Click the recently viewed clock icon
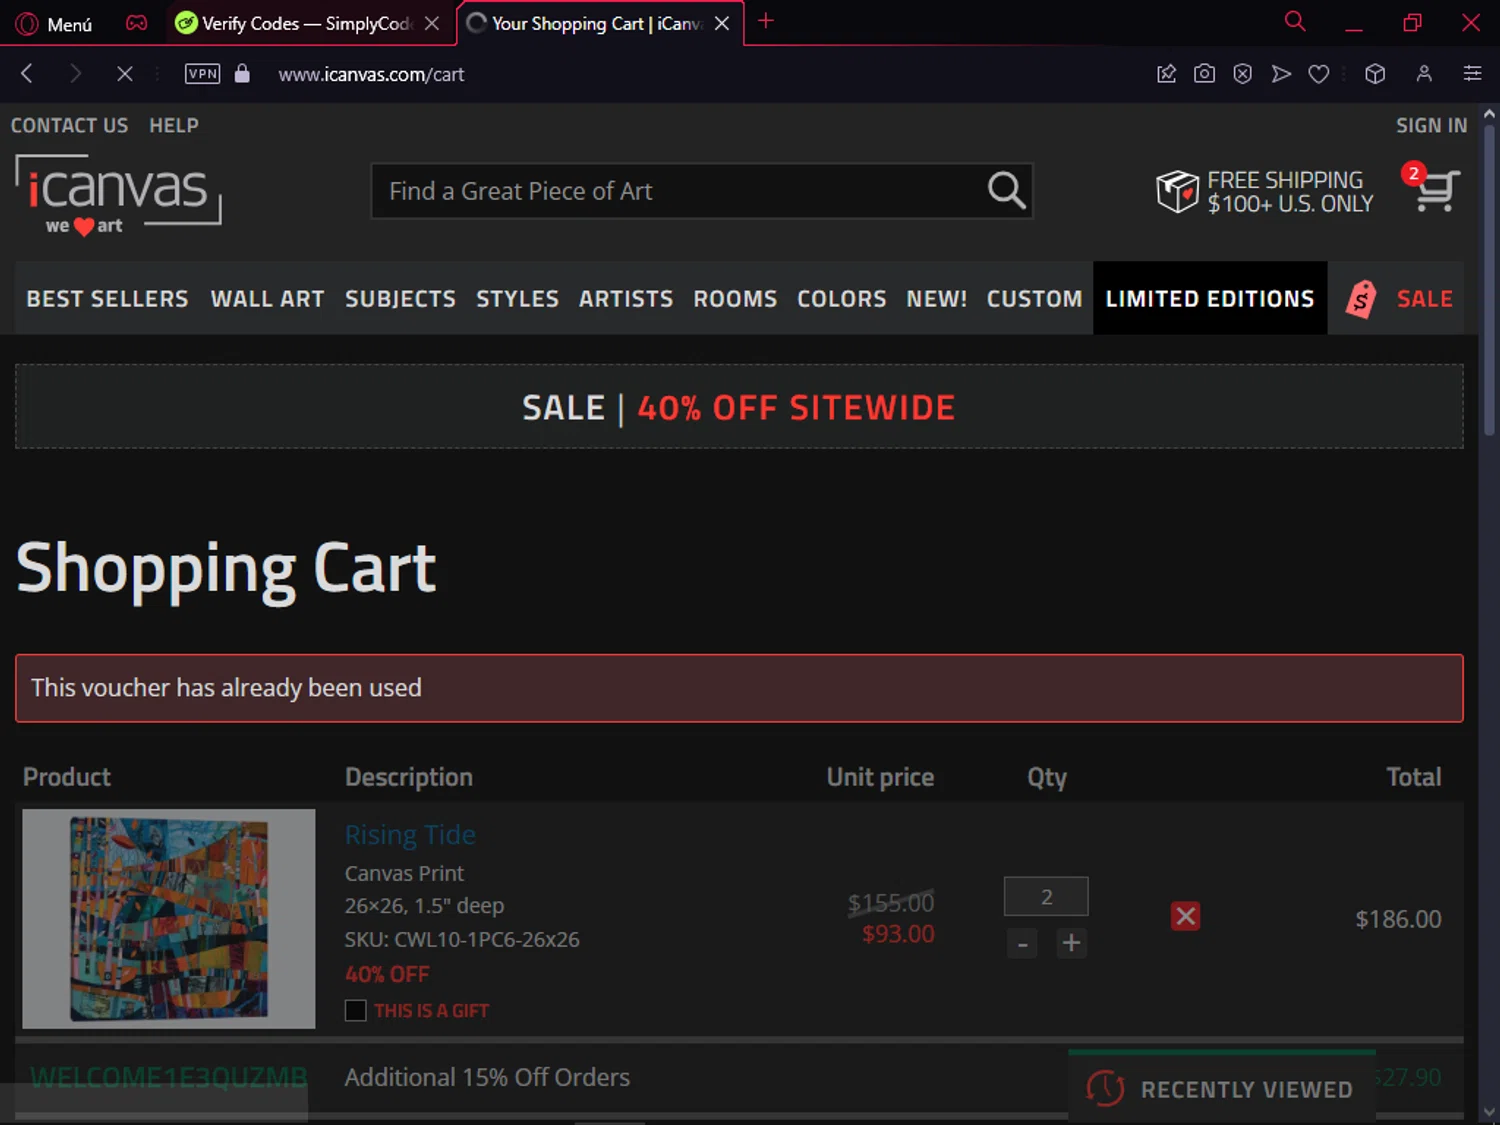The width and height of the screenshot is (1500, 1125). [x=1105, y=1088]
